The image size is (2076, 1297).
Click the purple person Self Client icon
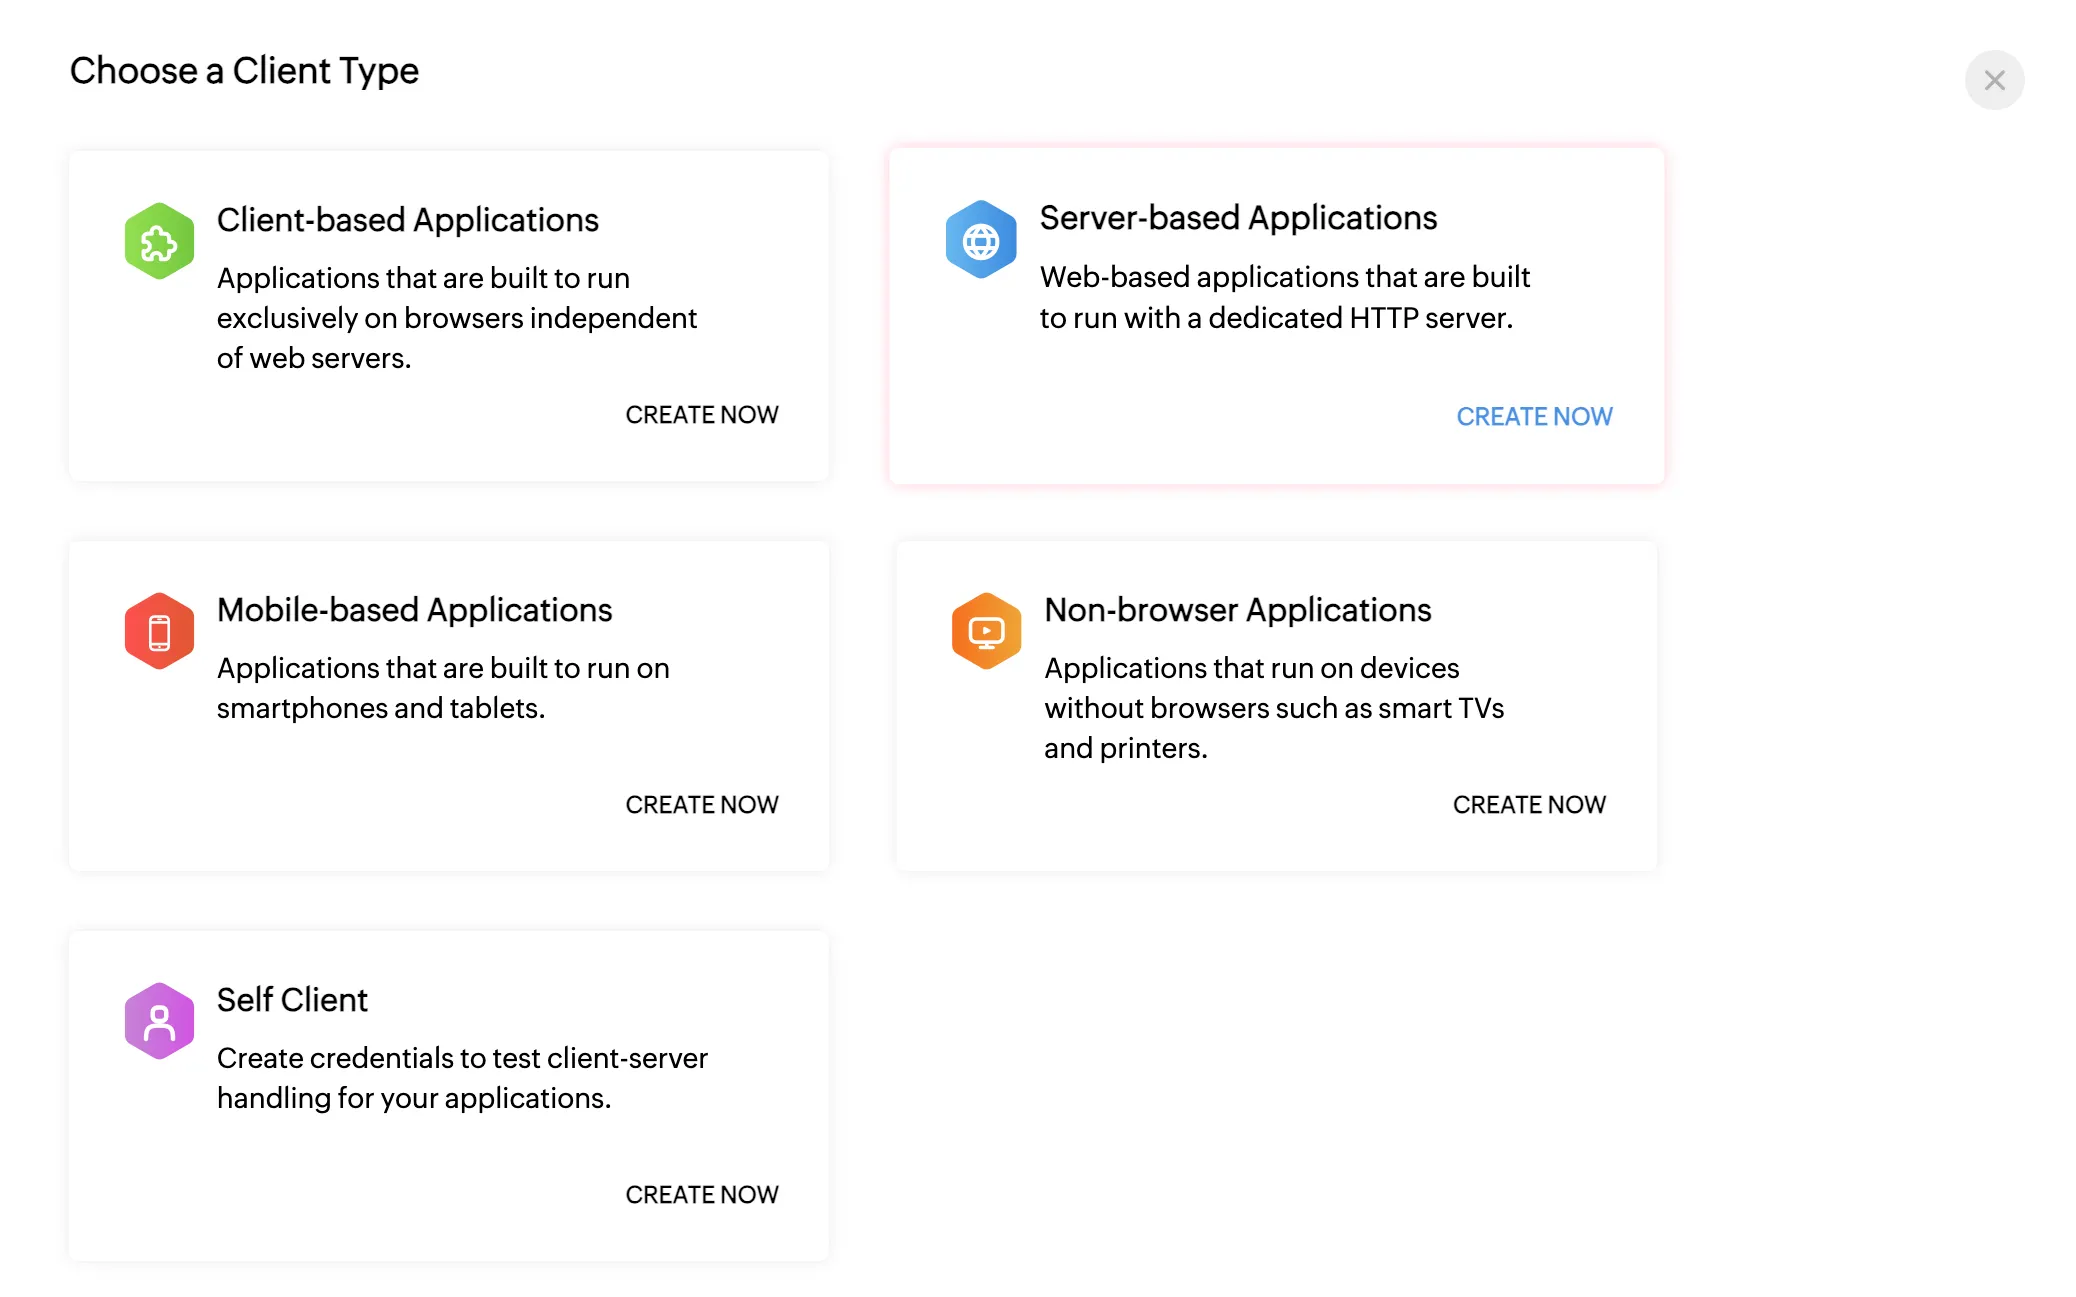point(159,1021)
